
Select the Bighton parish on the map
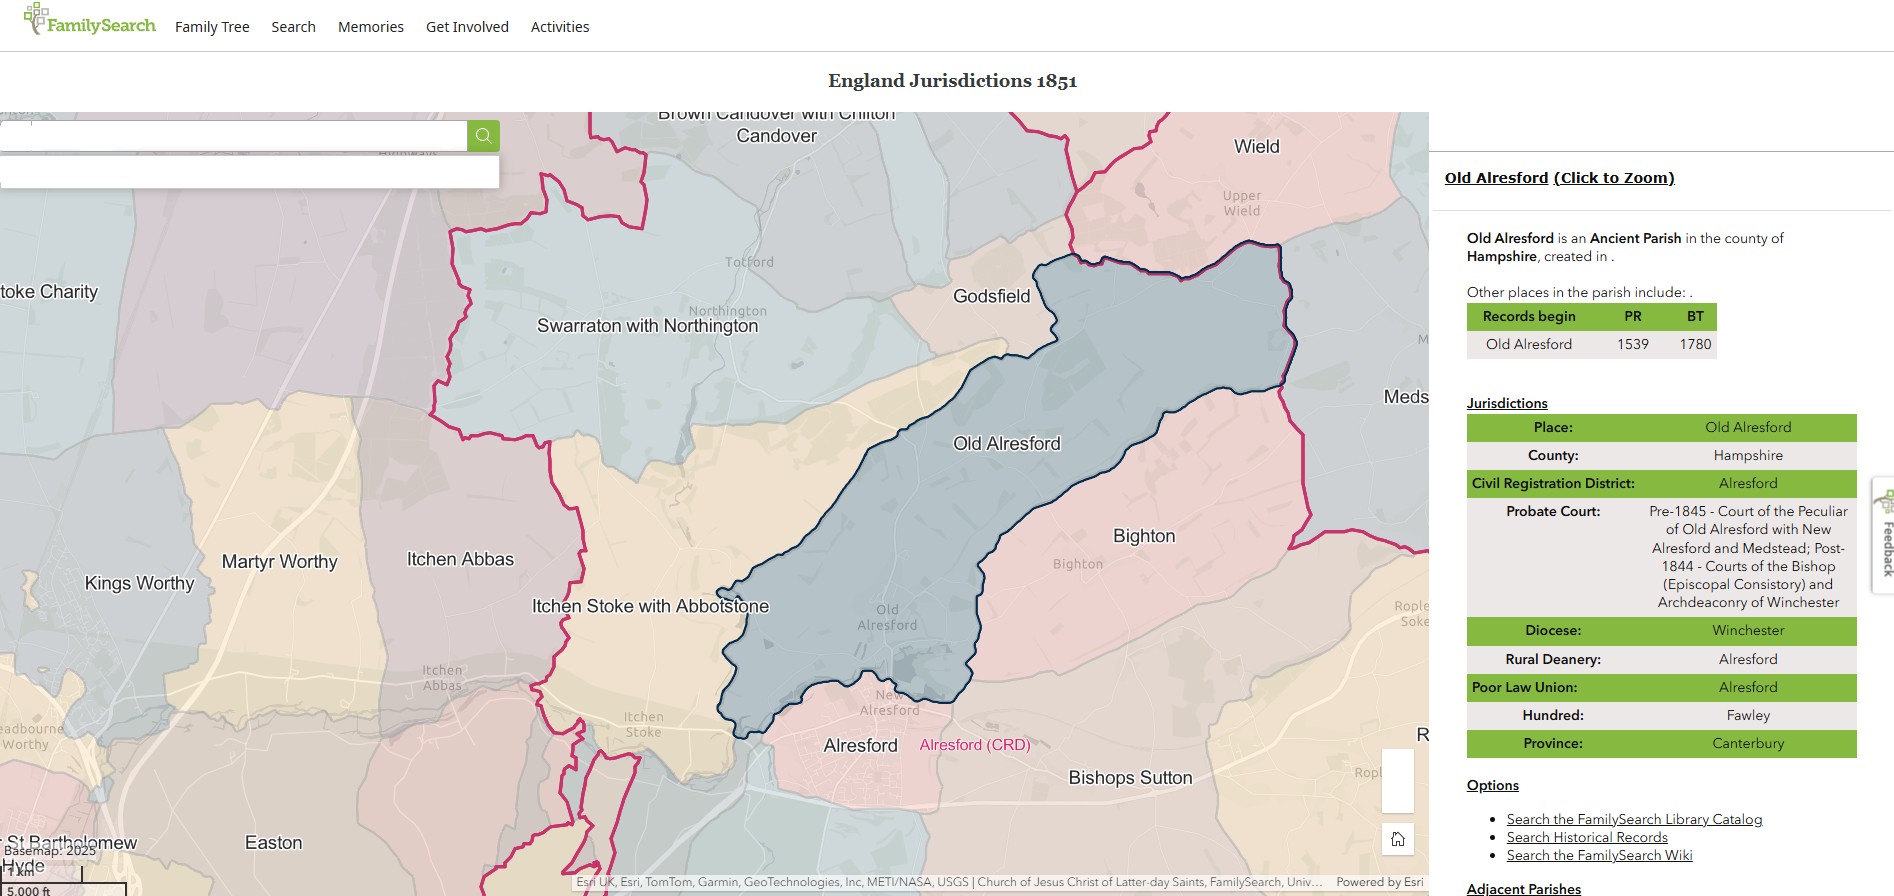(x=1144, y=536)
